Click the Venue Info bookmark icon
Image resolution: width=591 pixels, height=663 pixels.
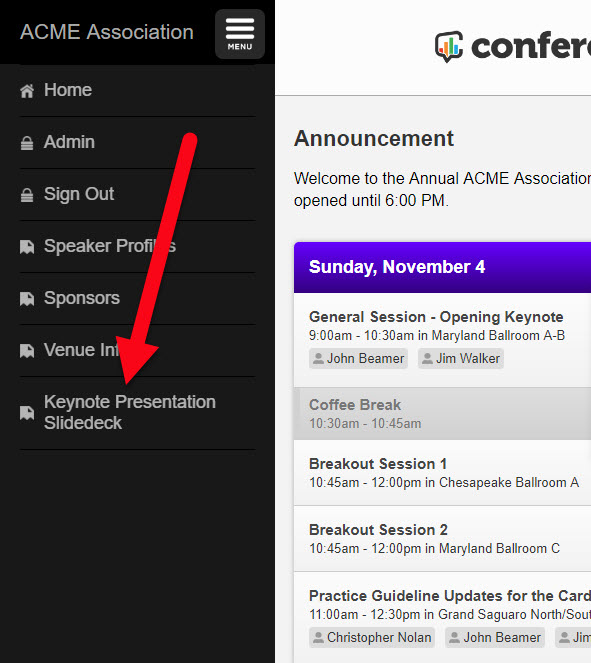point(27,351)
